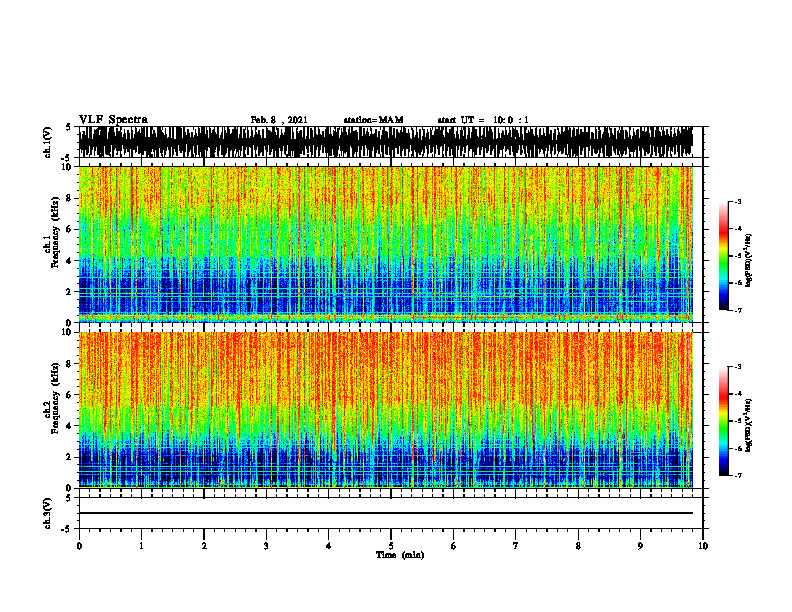Viewport: 792px width, 612px height.
Task: Click the -3 label on ch.2 colorbar
Action: (x=737, y=367)
